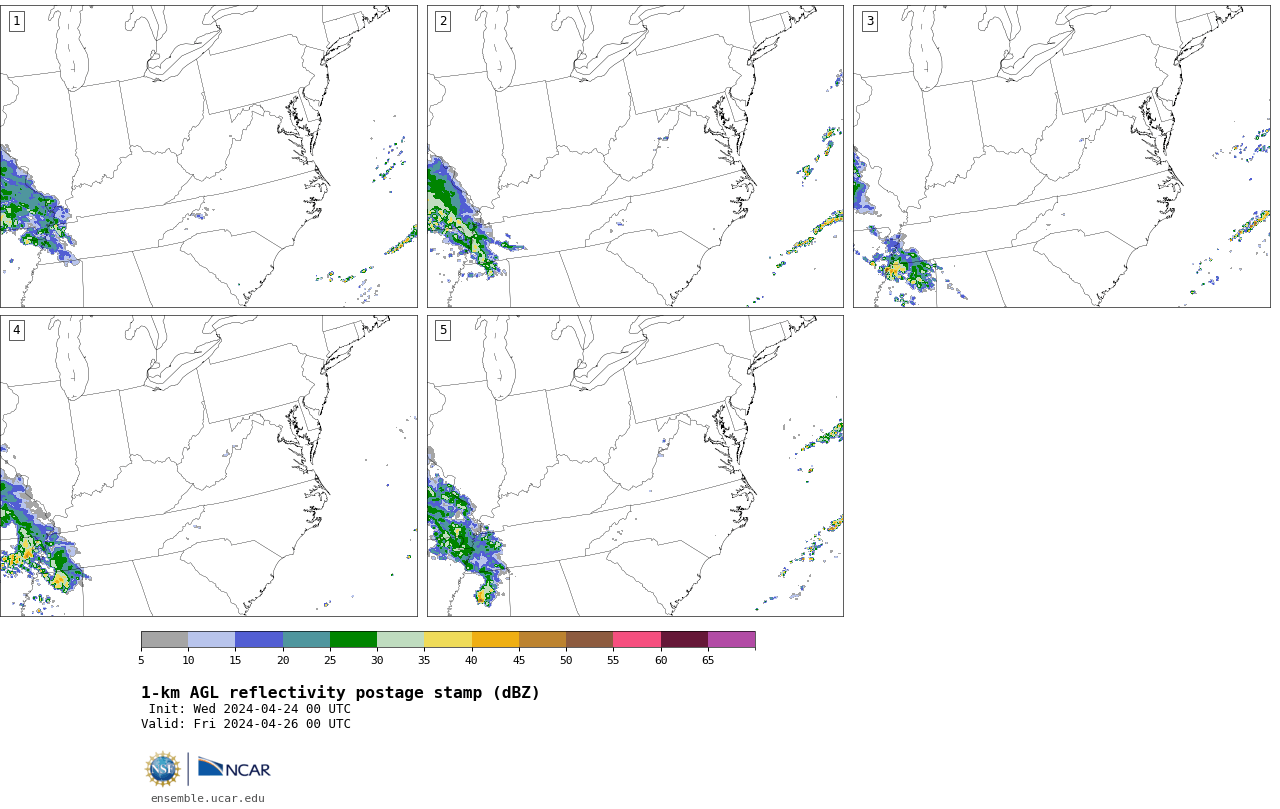Click the panel number label 2
Viewport: 1280px width, 809px height.
click(443, 21)
